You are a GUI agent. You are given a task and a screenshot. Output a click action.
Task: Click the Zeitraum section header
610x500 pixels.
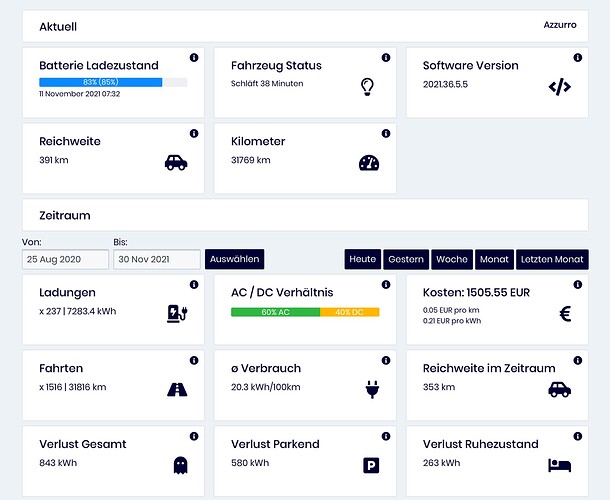(305, 215)
